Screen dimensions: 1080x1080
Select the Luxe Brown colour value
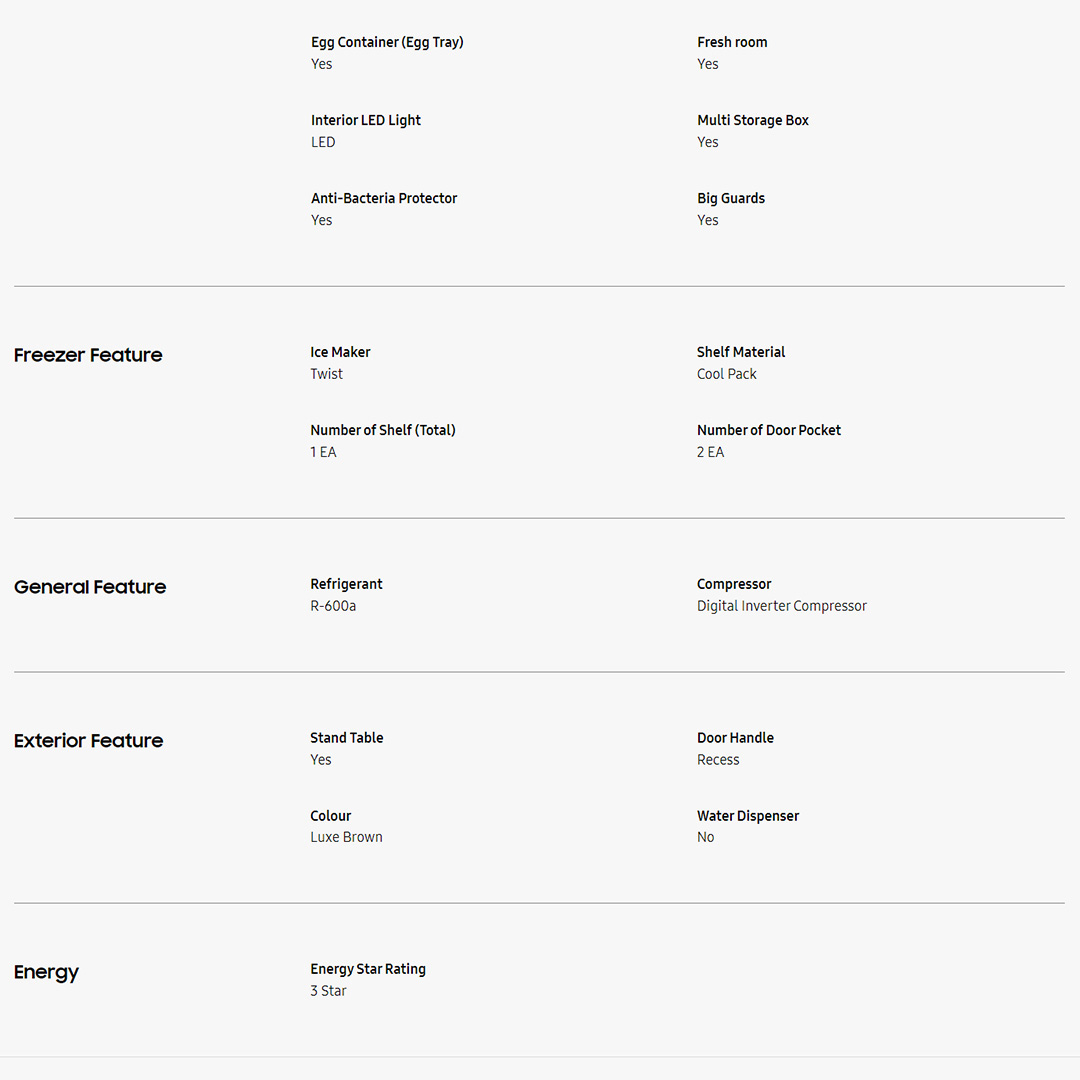tap(346, 837)
